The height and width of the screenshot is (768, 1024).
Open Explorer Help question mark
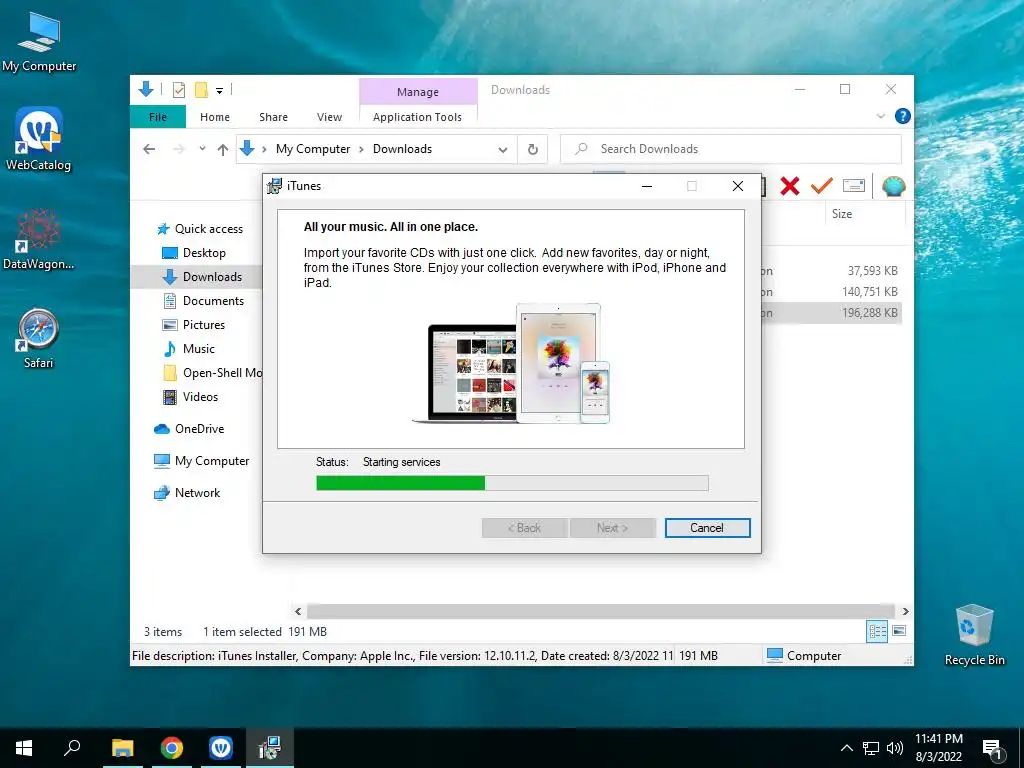pos(903,116)
